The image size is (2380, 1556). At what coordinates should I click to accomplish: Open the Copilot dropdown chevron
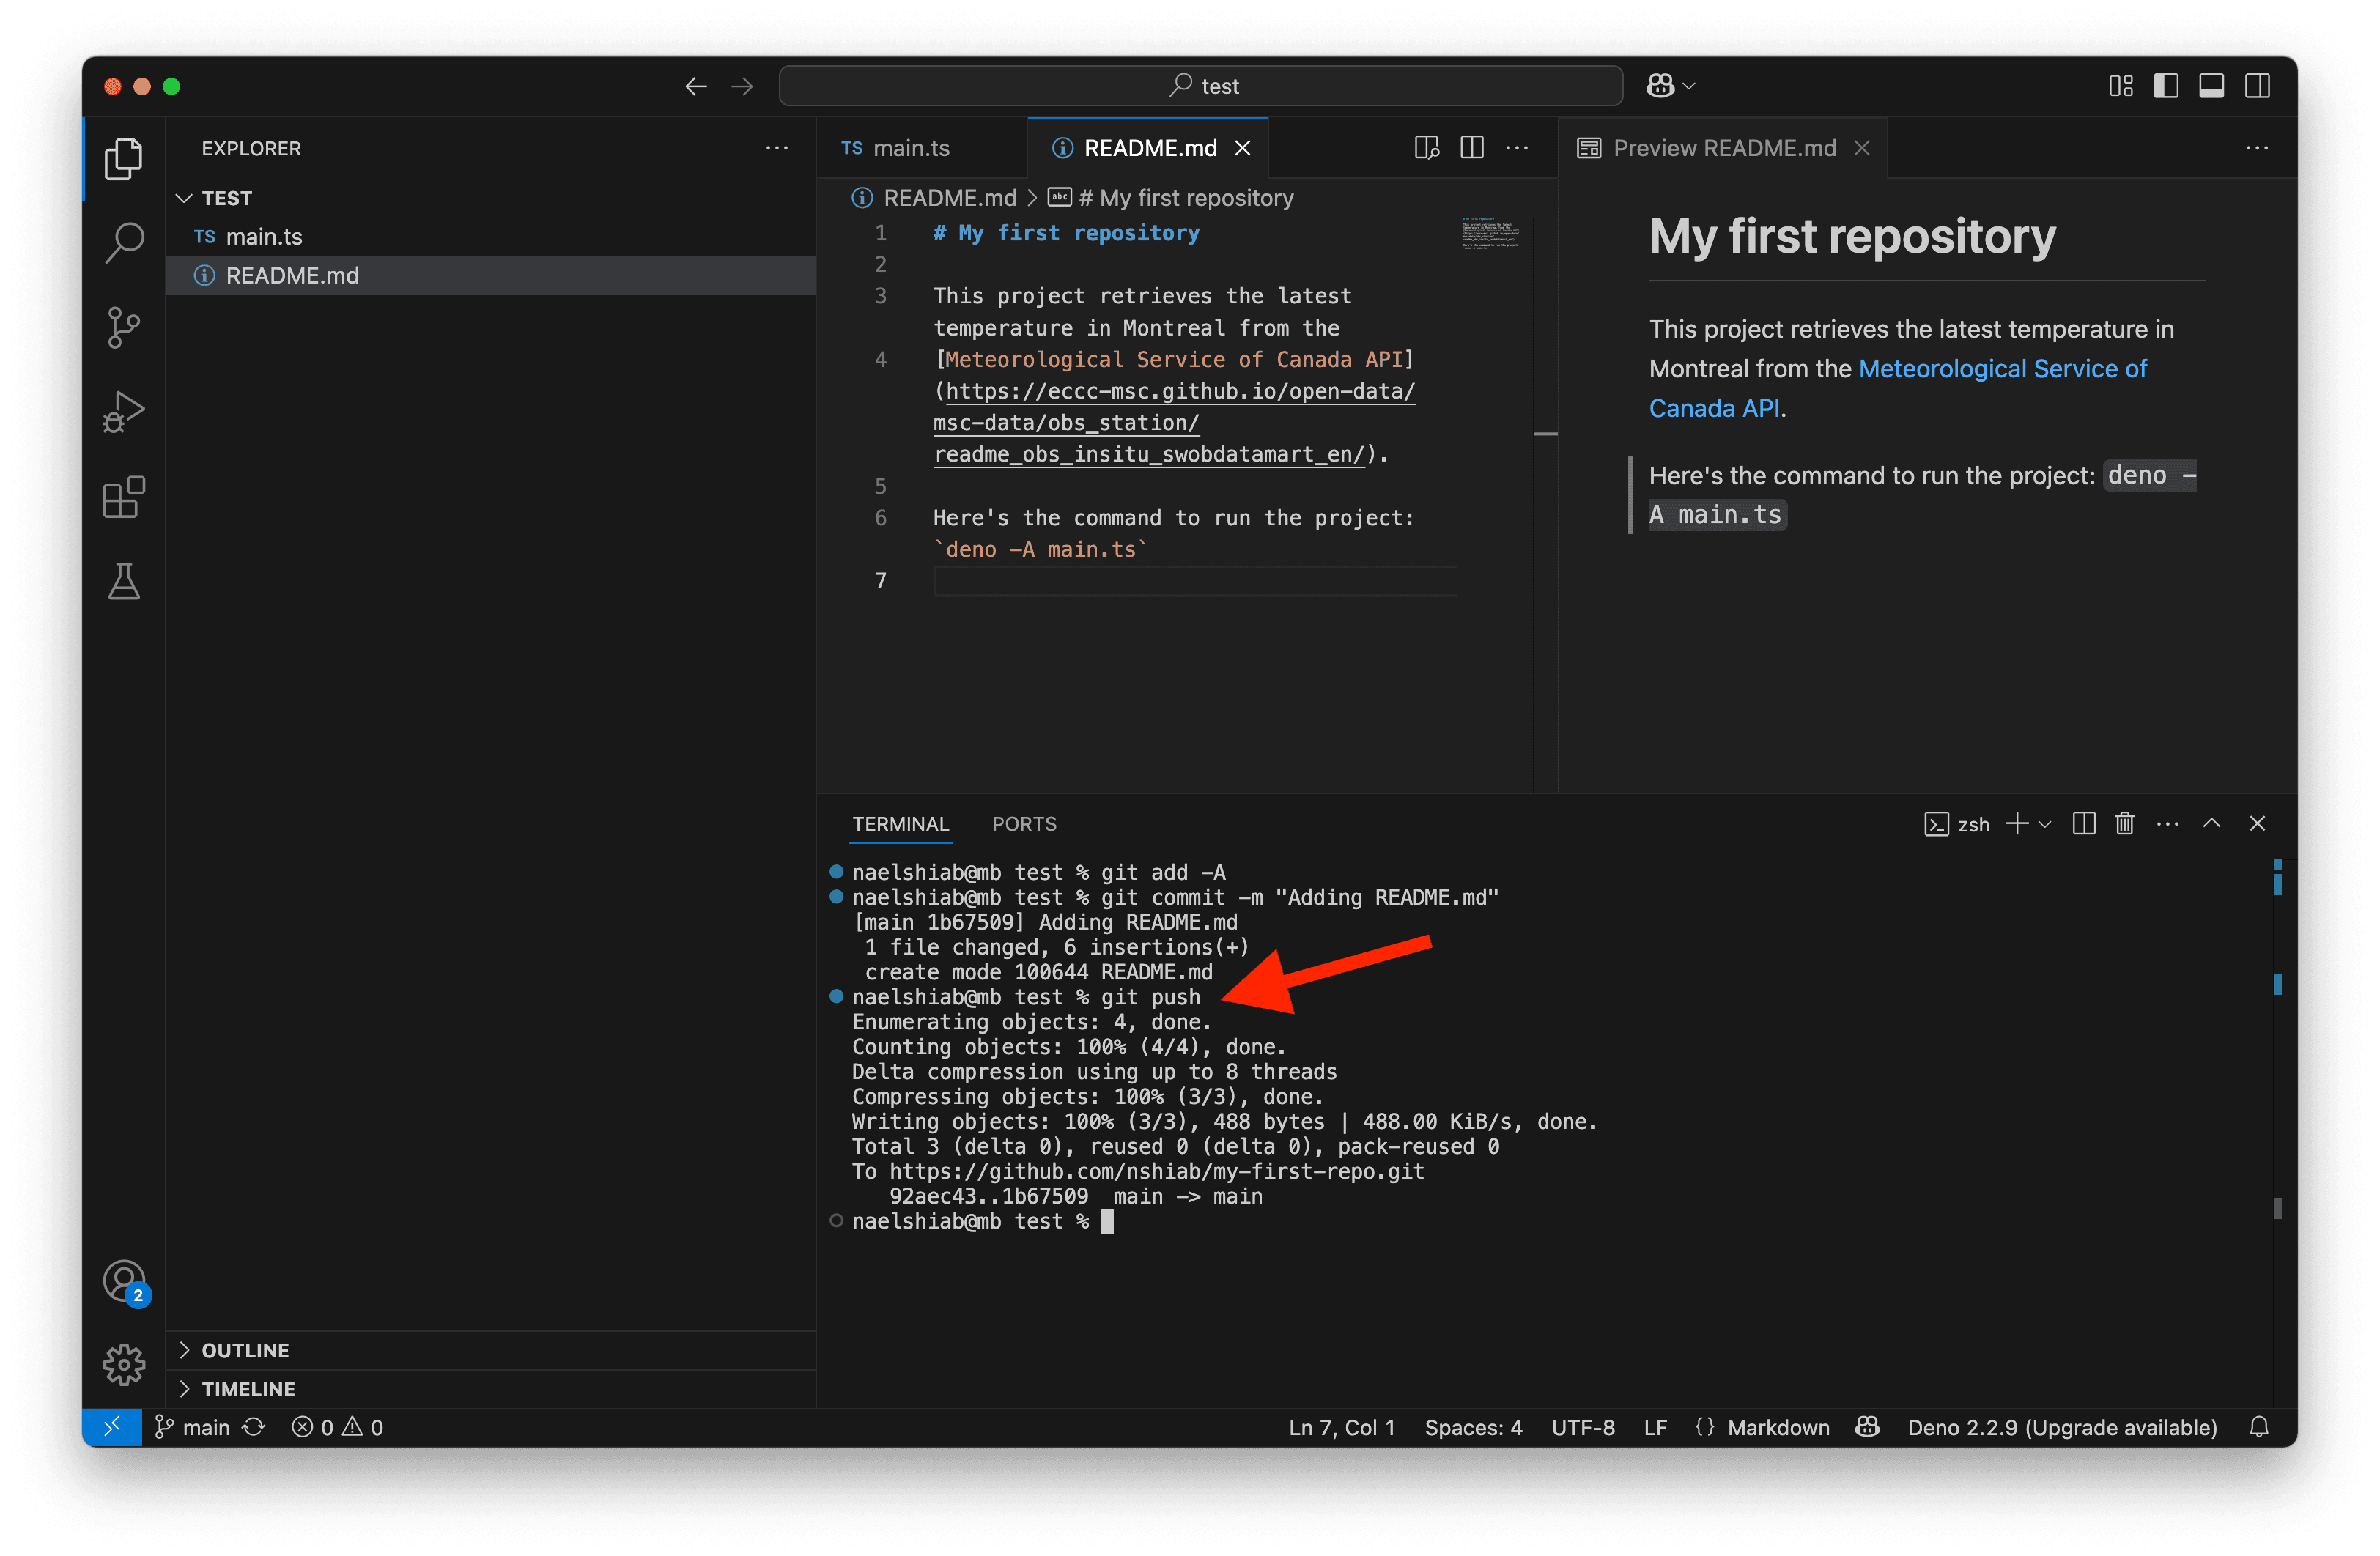[x=1690, y=86]
